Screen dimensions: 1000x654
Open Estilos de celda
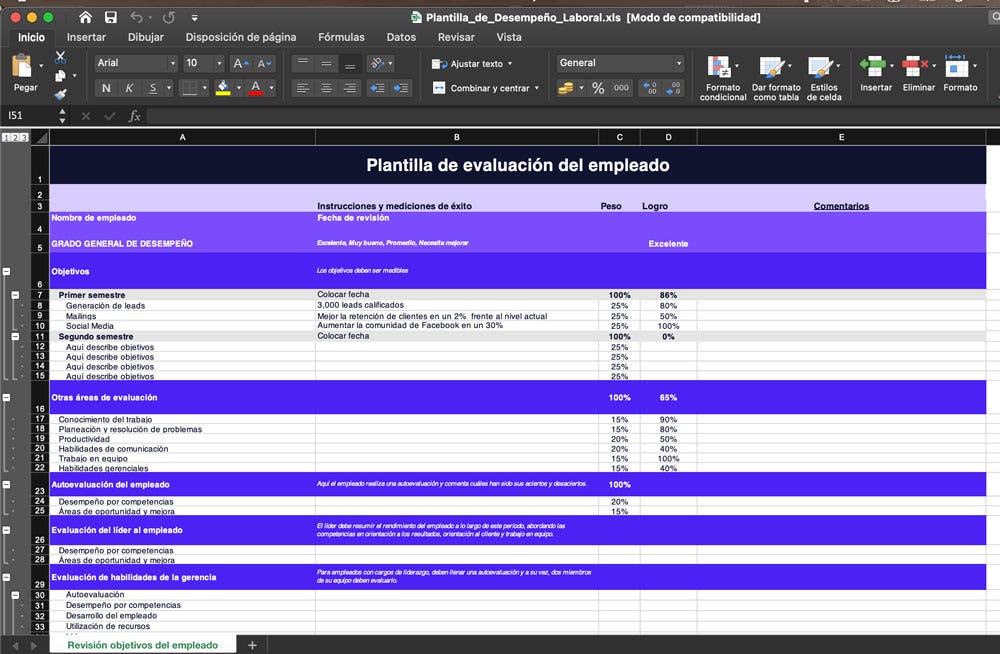click(824, 80)
